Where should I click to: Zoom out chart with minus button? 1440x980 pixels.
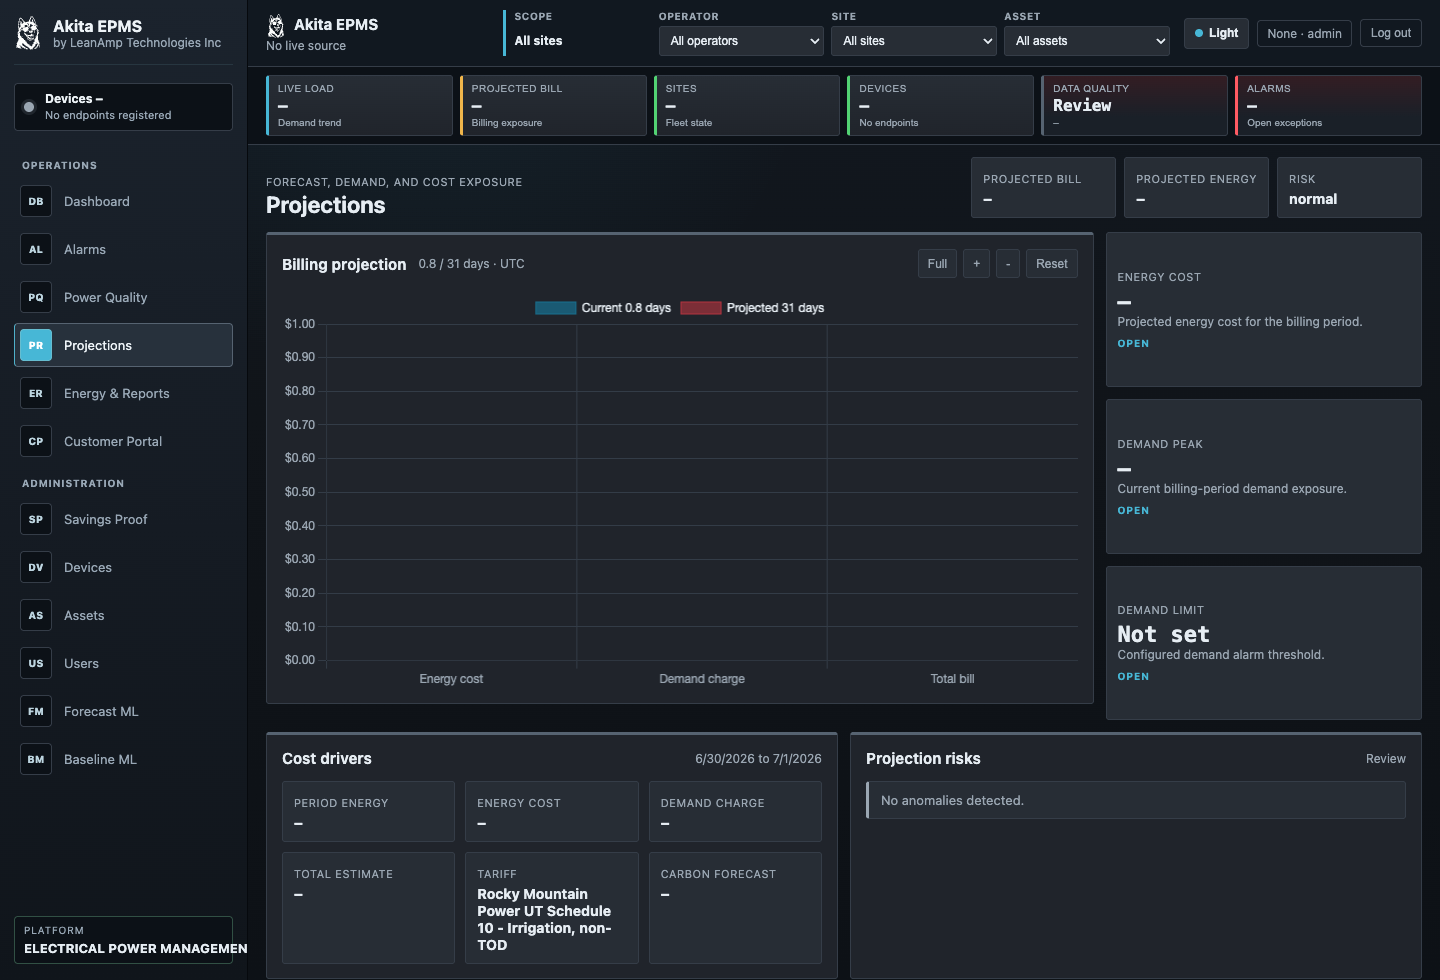(1008, 264)
